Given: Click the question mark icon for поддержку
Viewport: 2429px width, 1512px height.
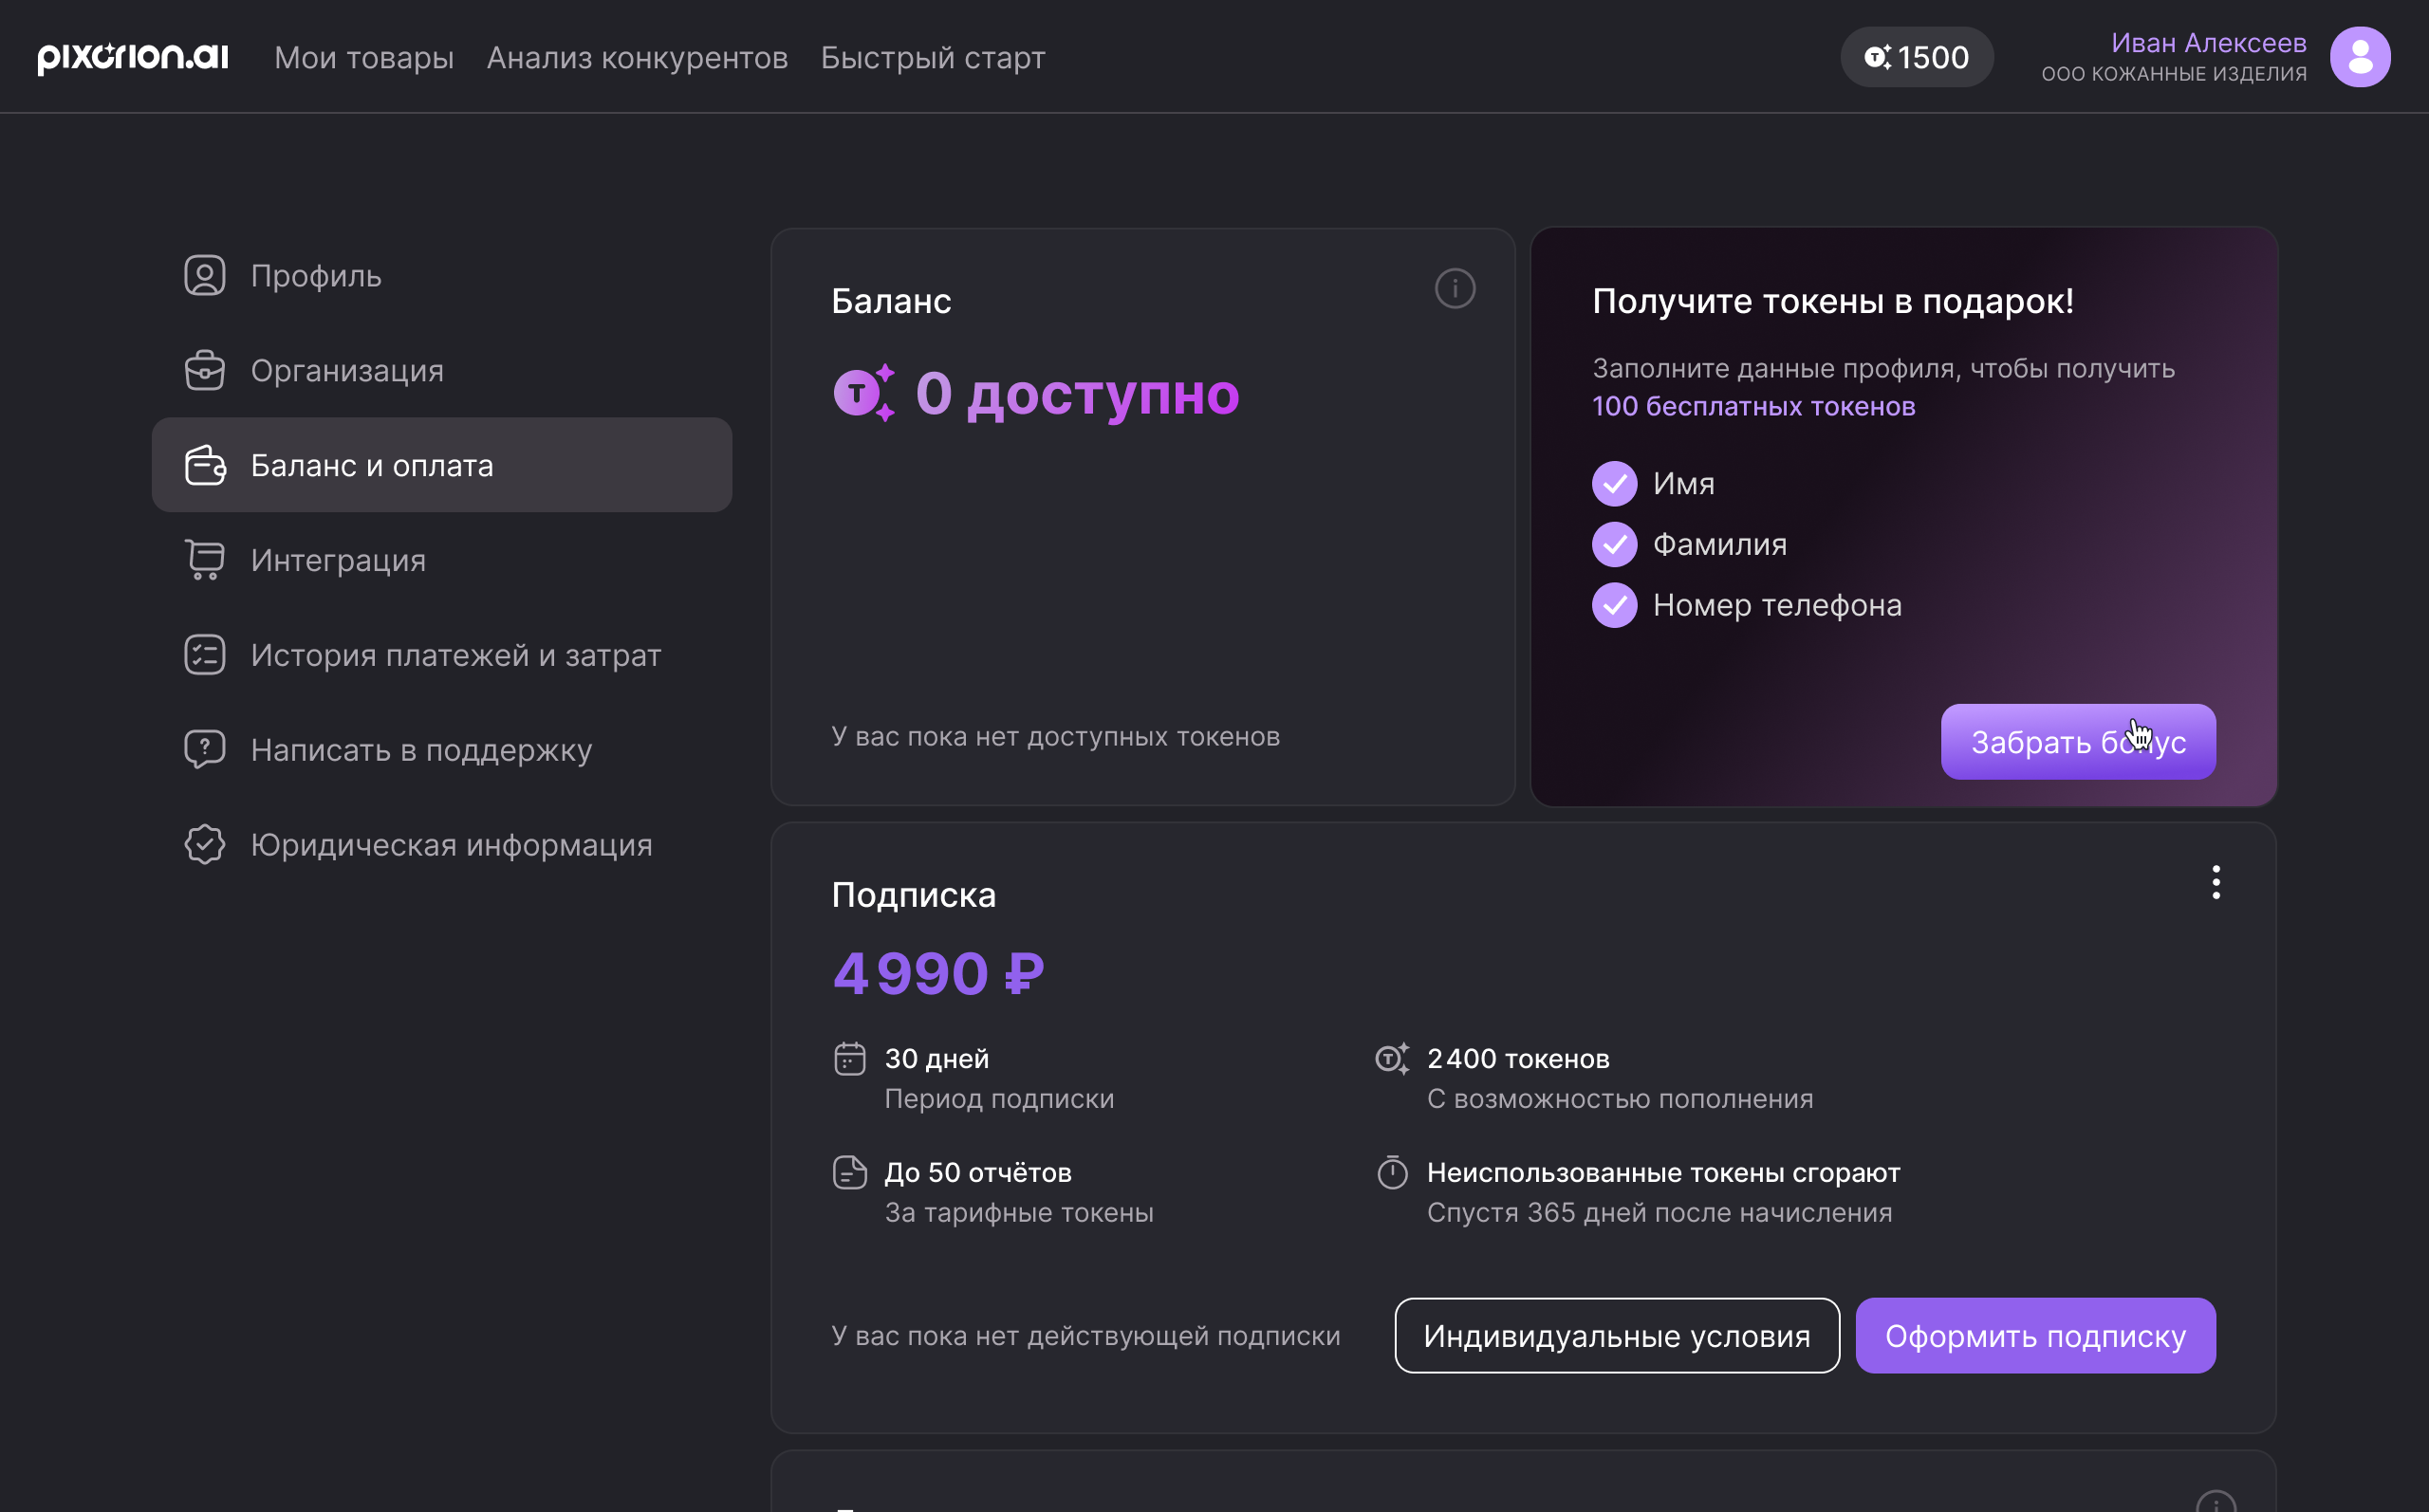Looking at the screenshot, I should coord(205,749).
